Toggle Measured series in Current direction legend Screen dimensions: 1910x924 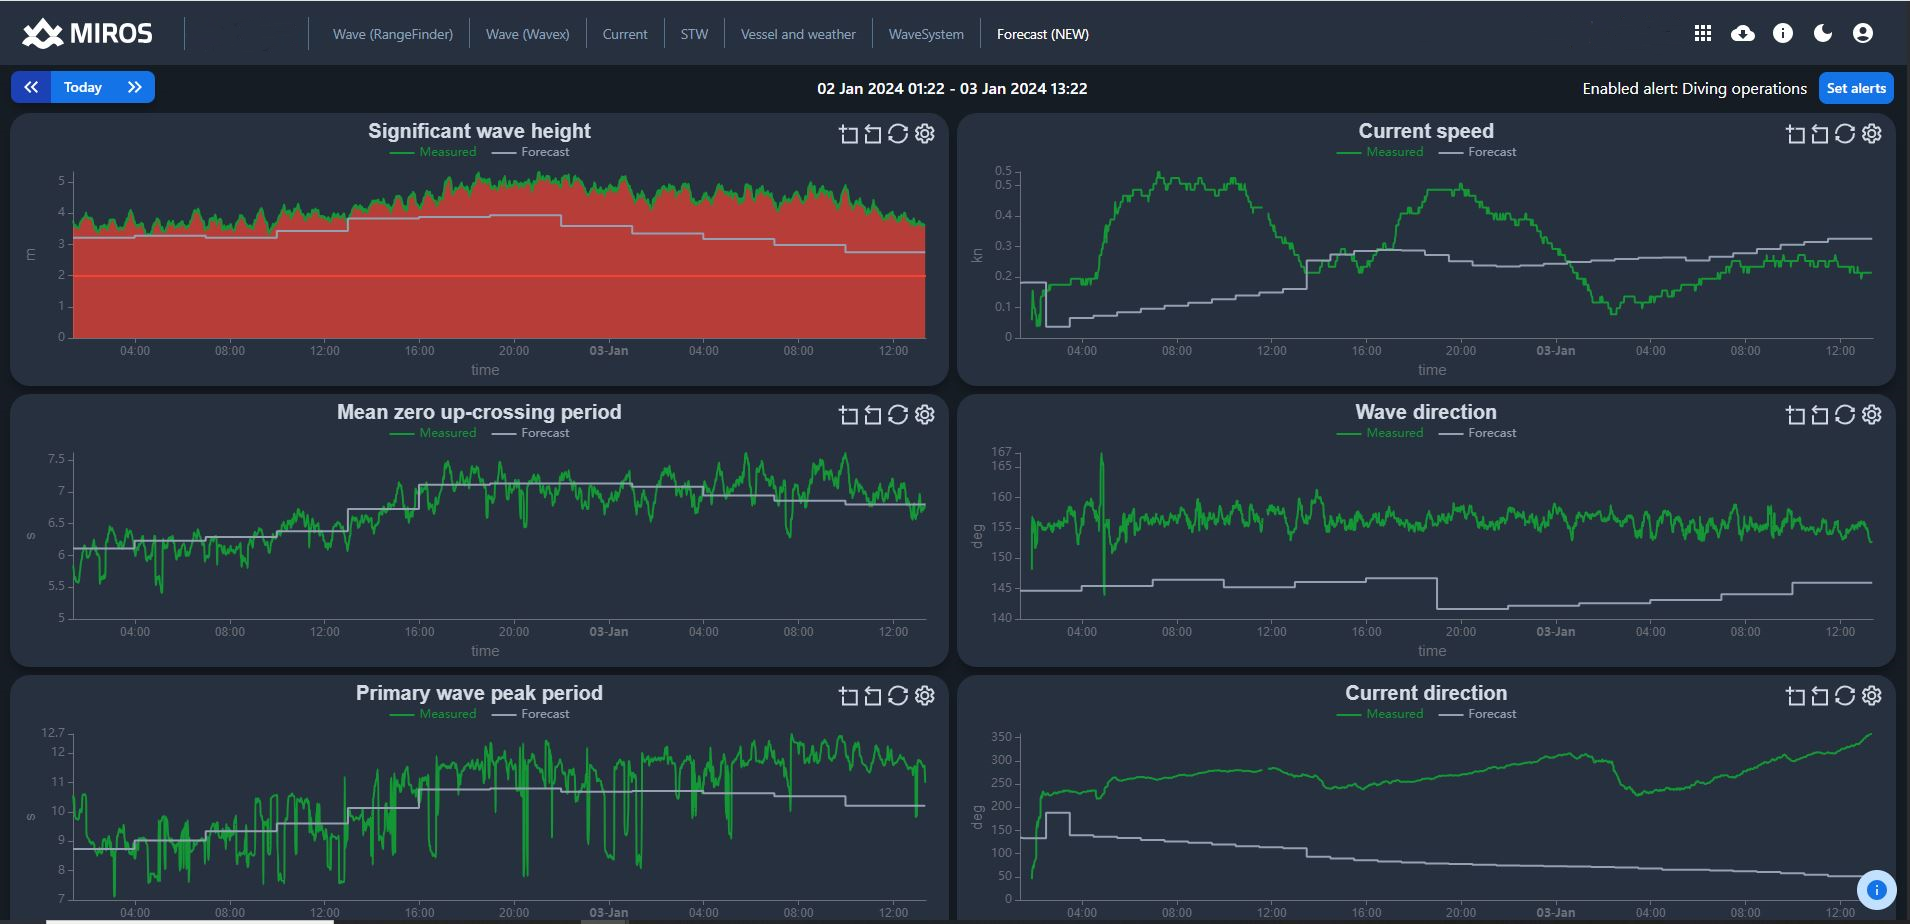tap(1381, 714)
